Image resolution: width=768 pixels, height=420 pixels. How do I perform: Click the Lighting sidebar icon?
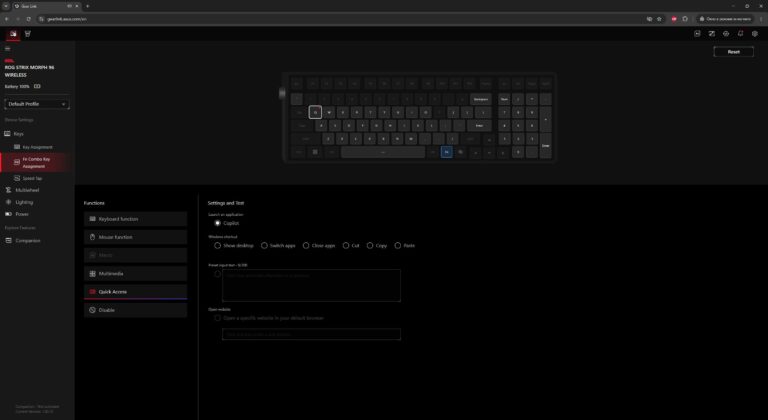[x=8, y=202]
